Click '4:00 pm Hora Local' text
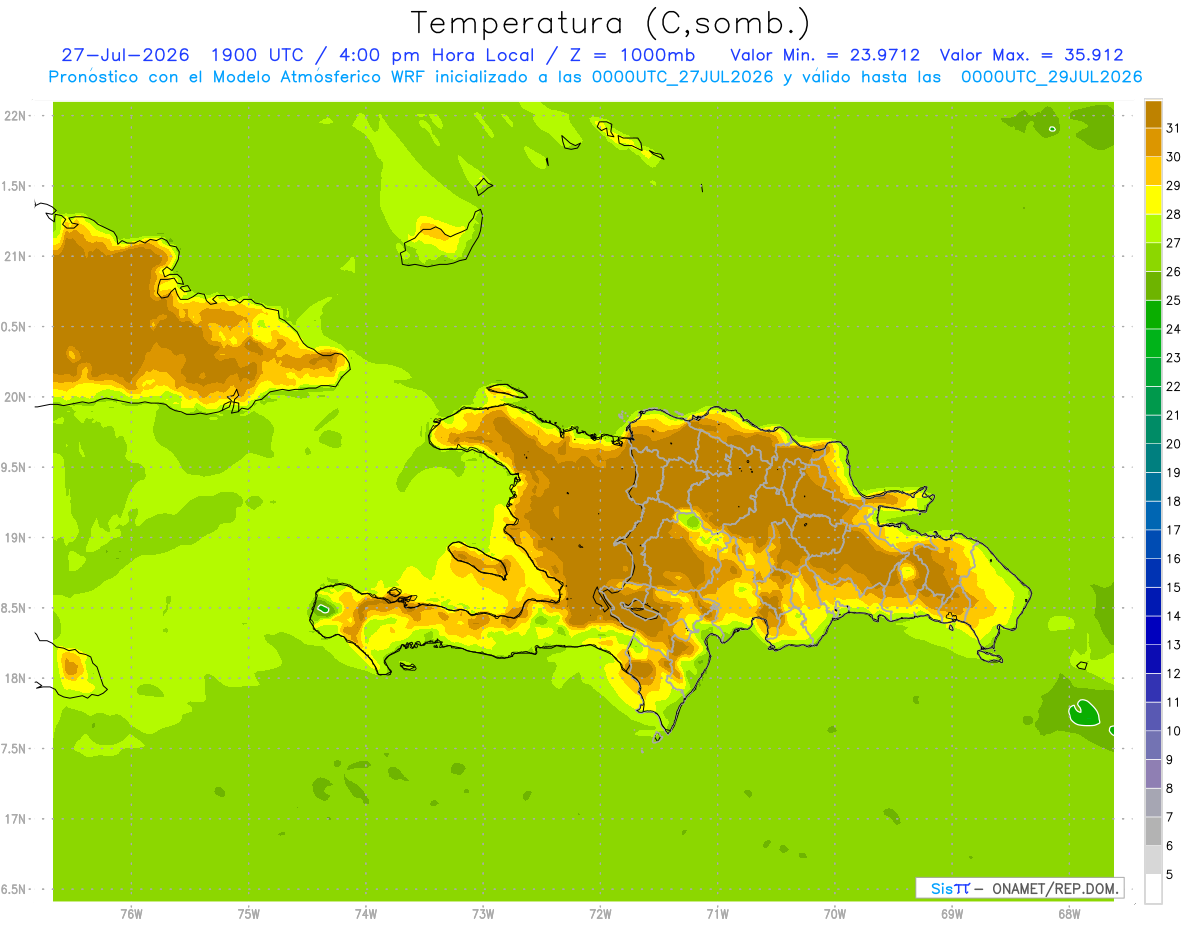Viewport: 1200px width, 927px height. coord(437,55)
